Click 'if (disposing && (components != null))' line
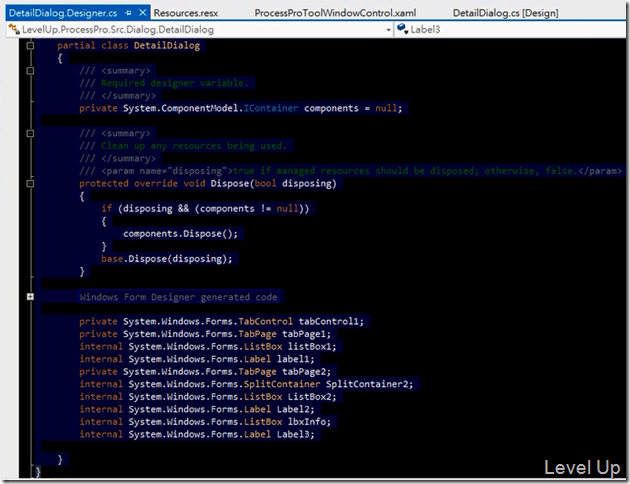Image resolution: width=630 pixels, height=484 pixels. (205, 208)
